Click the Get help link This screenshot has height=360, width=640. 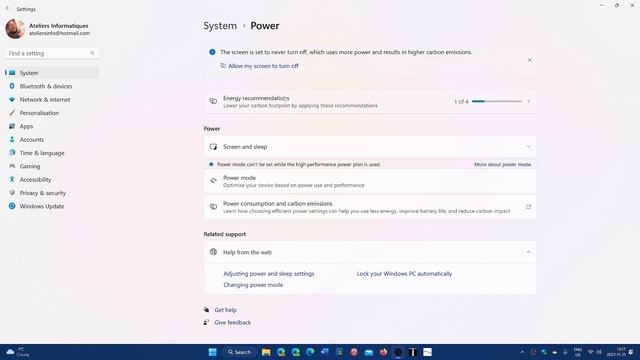click(x=225, y=310)
